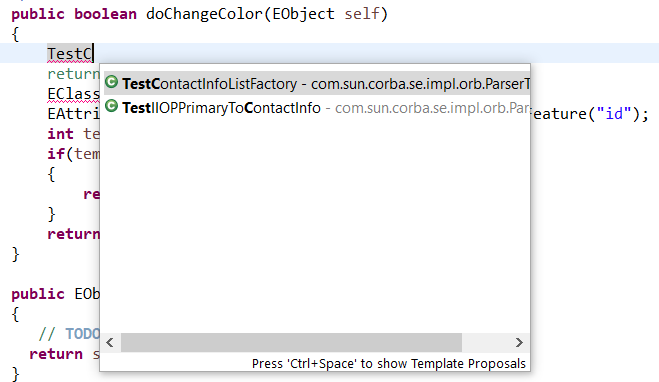Click the TestContactInfoListFactory class icon

tap(111, 82)
